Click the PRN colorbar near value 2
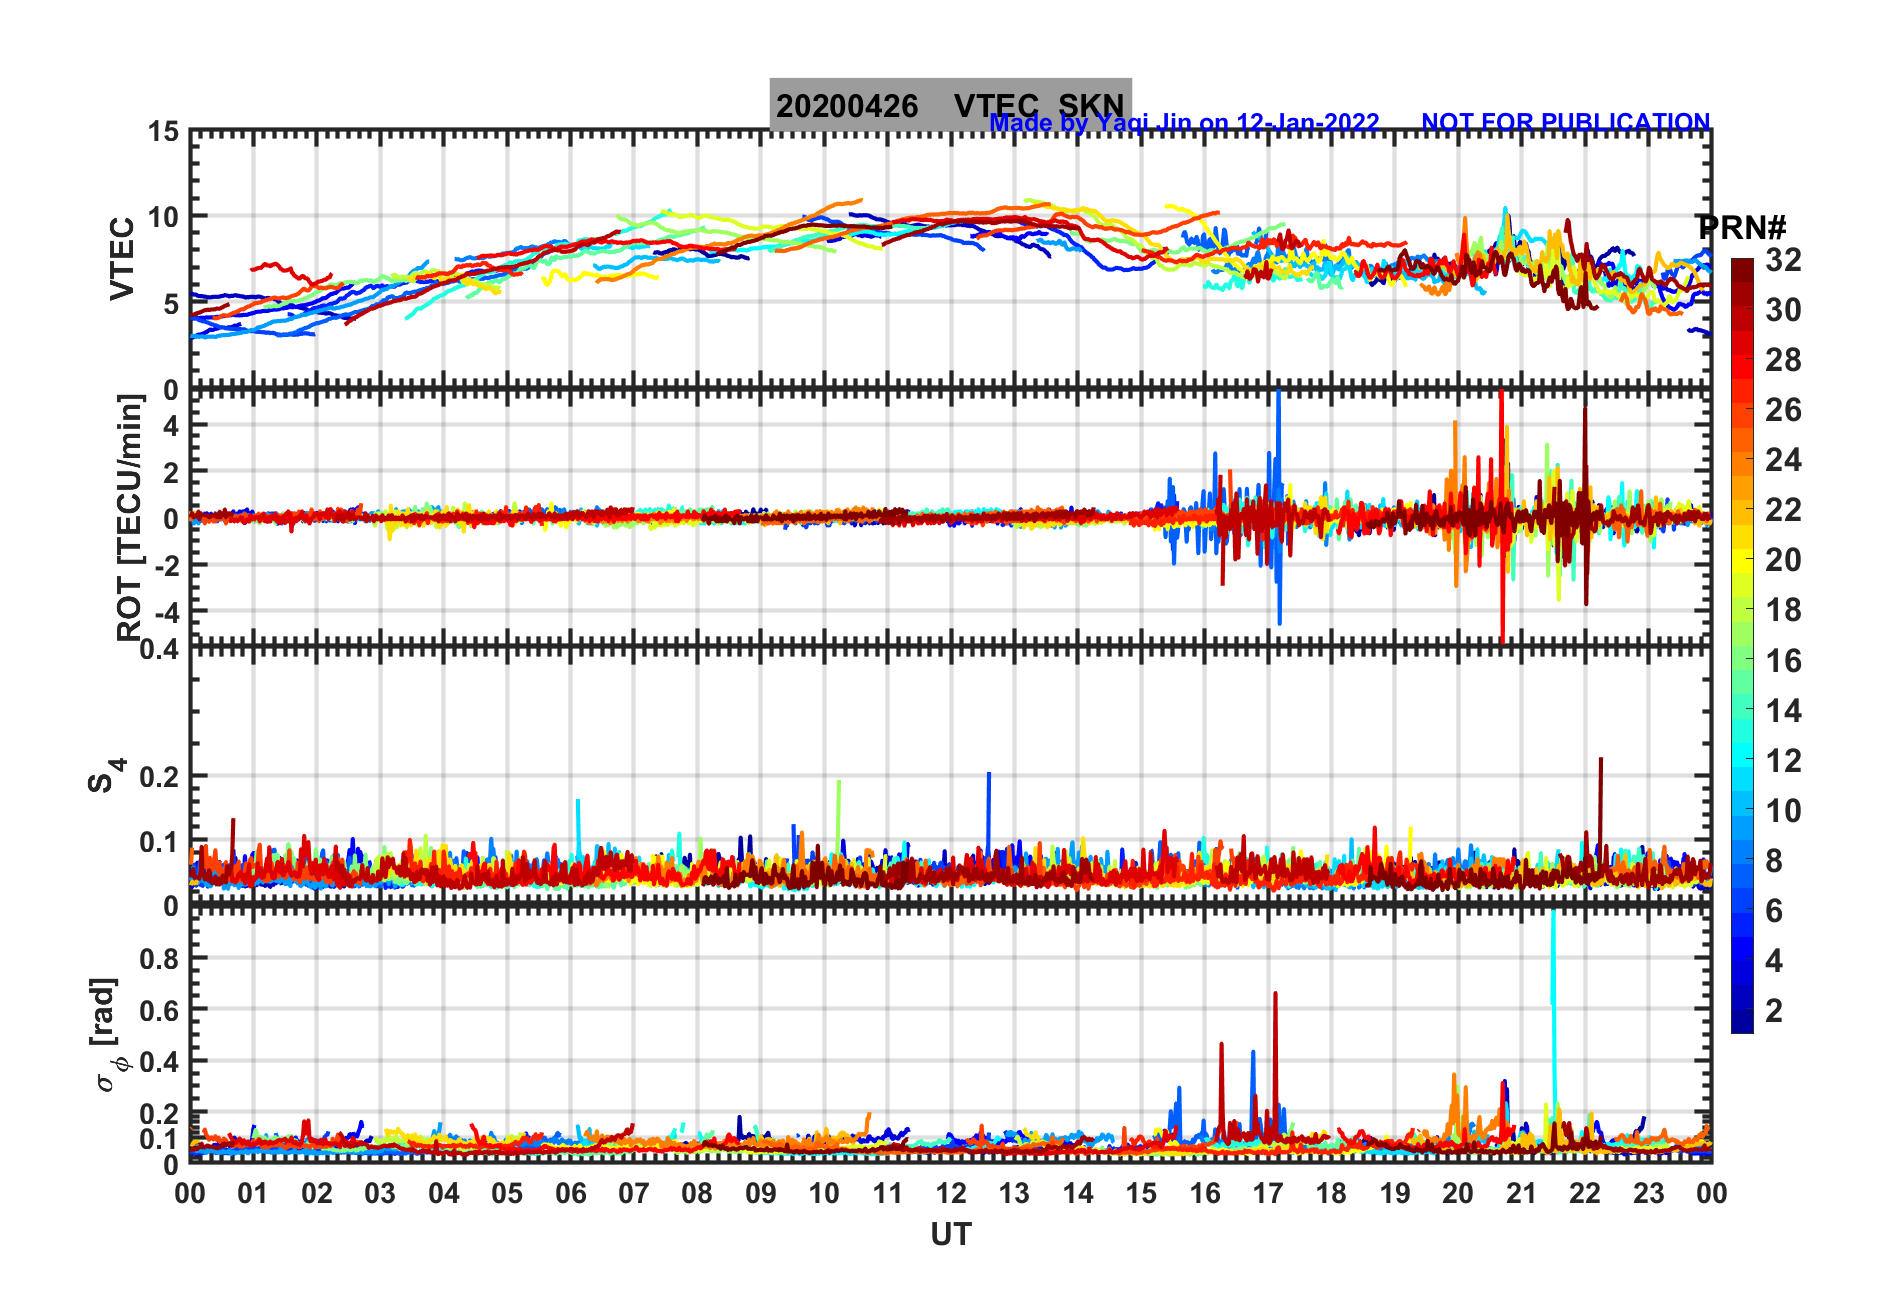The width and height of the screenshot is (1902, 1292). (x=1742, y=1010)
